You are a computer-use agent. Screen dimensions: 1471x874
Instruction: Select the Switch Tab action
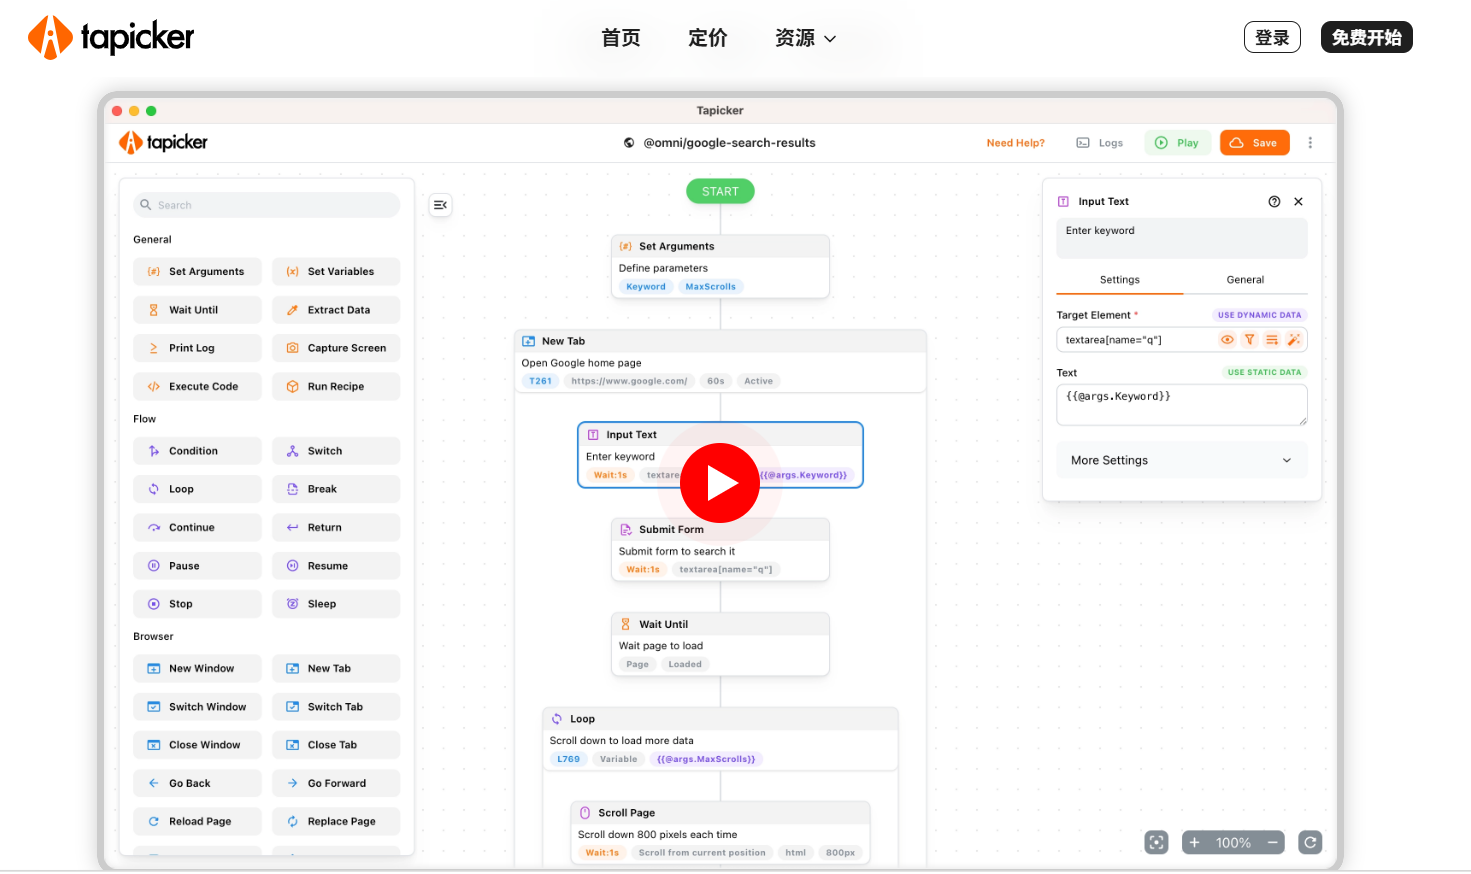tap(336, 707)
